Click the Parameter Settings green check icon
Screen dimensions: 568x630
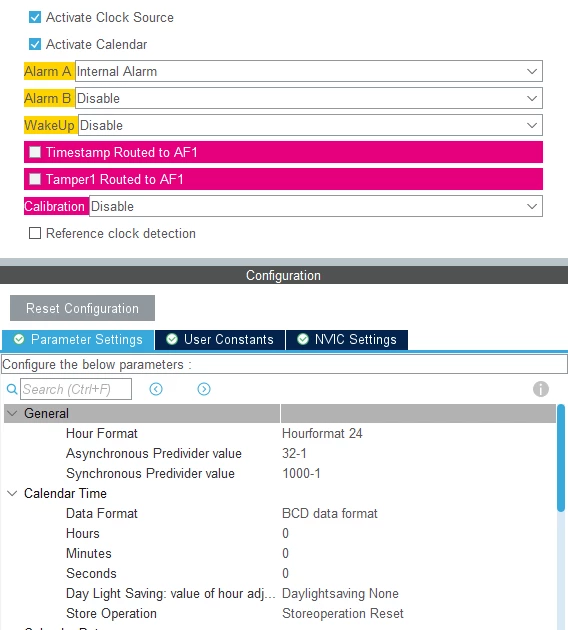[x=19, y=339]
